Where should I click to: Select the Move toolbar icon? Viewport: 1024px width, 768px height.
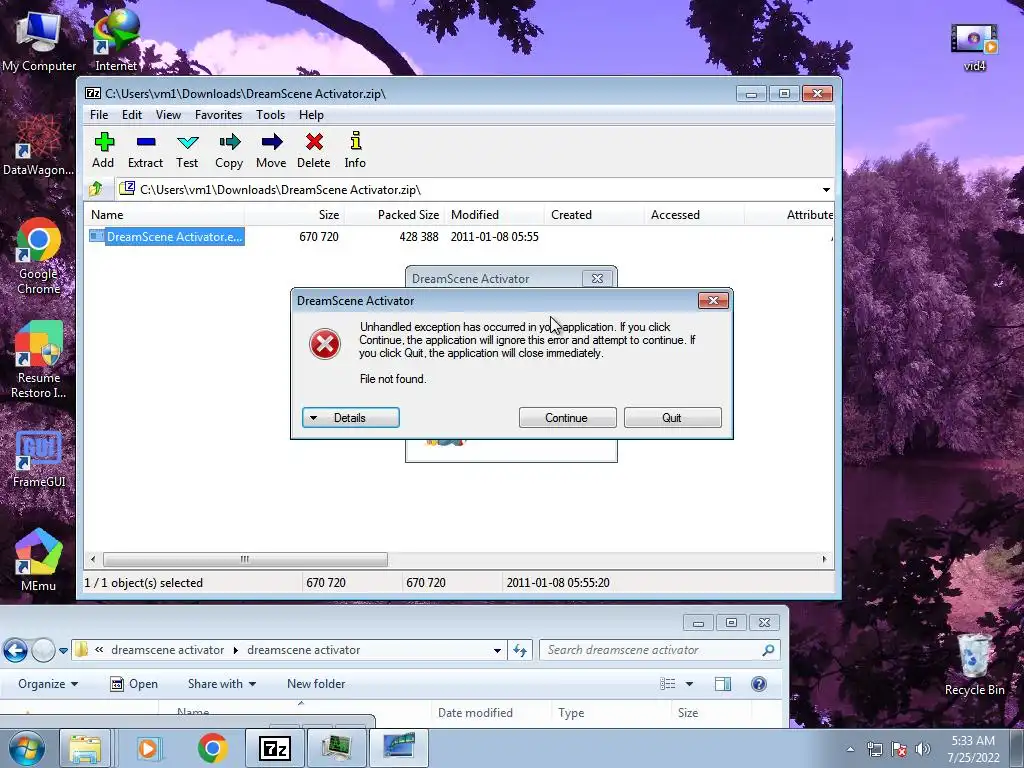click(271, 150)
